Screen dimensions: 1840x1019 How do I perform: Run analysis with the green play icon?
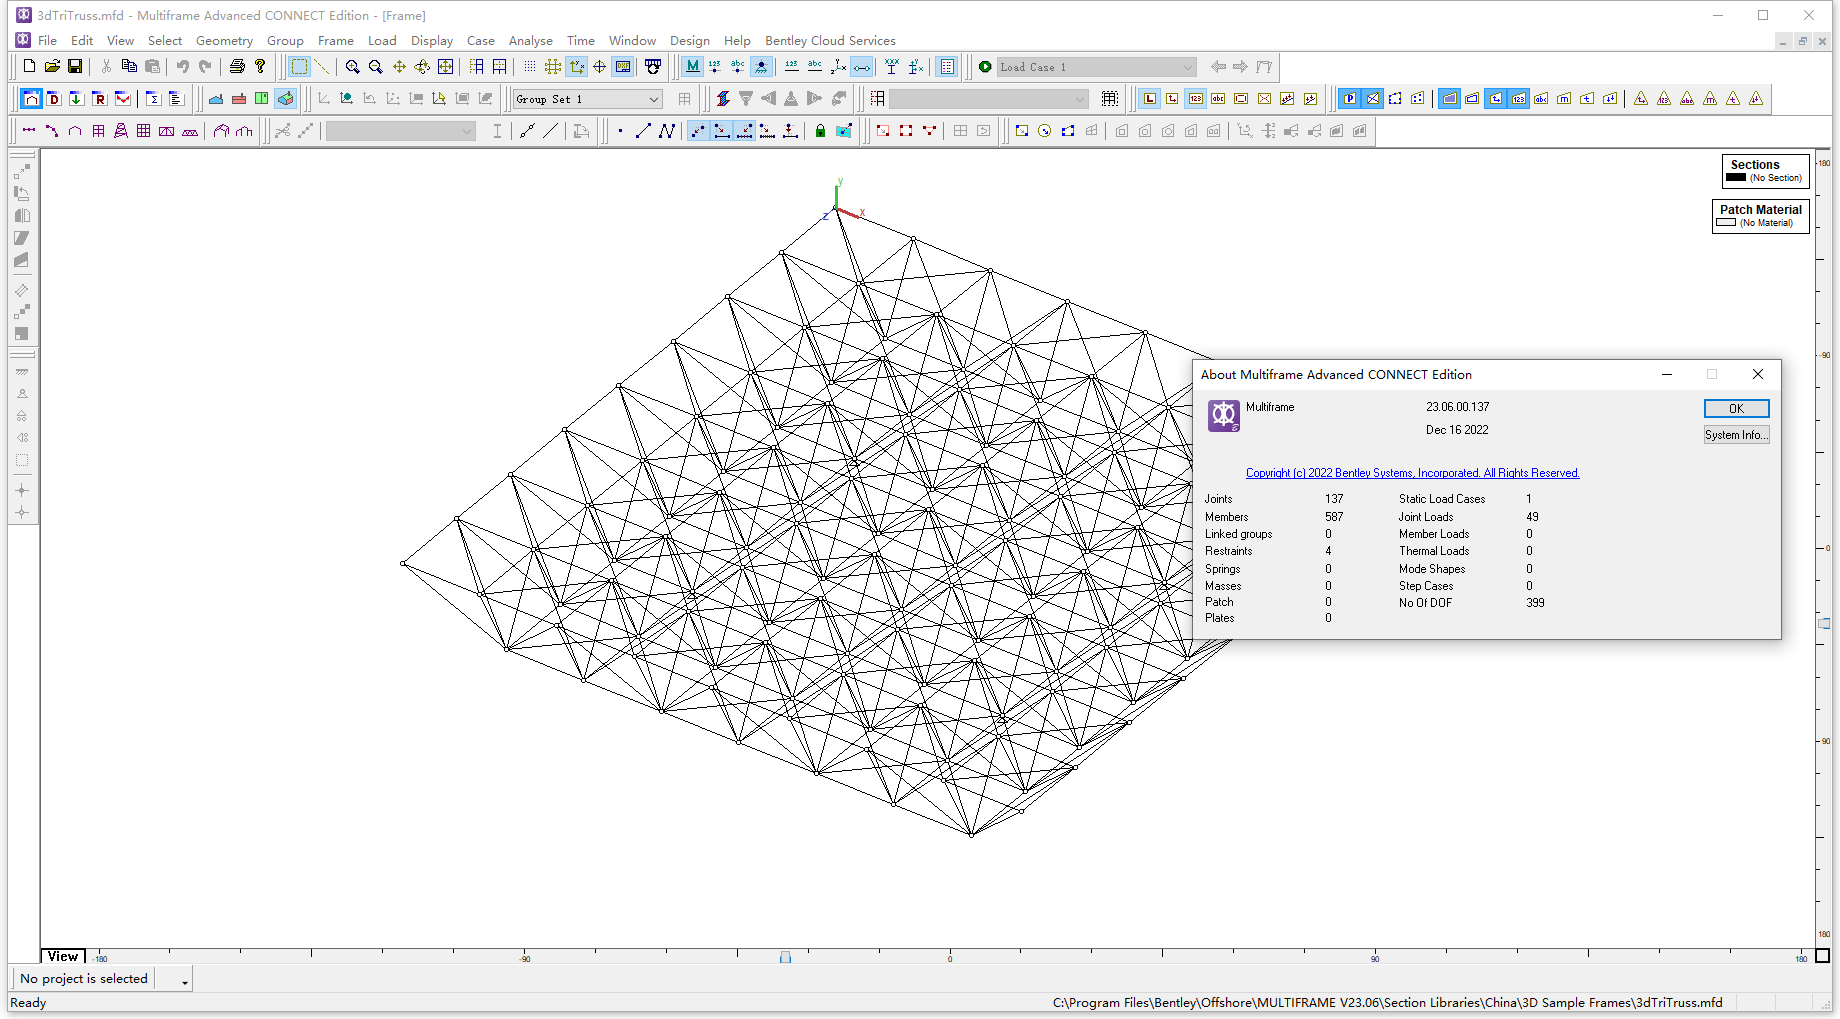985,67
